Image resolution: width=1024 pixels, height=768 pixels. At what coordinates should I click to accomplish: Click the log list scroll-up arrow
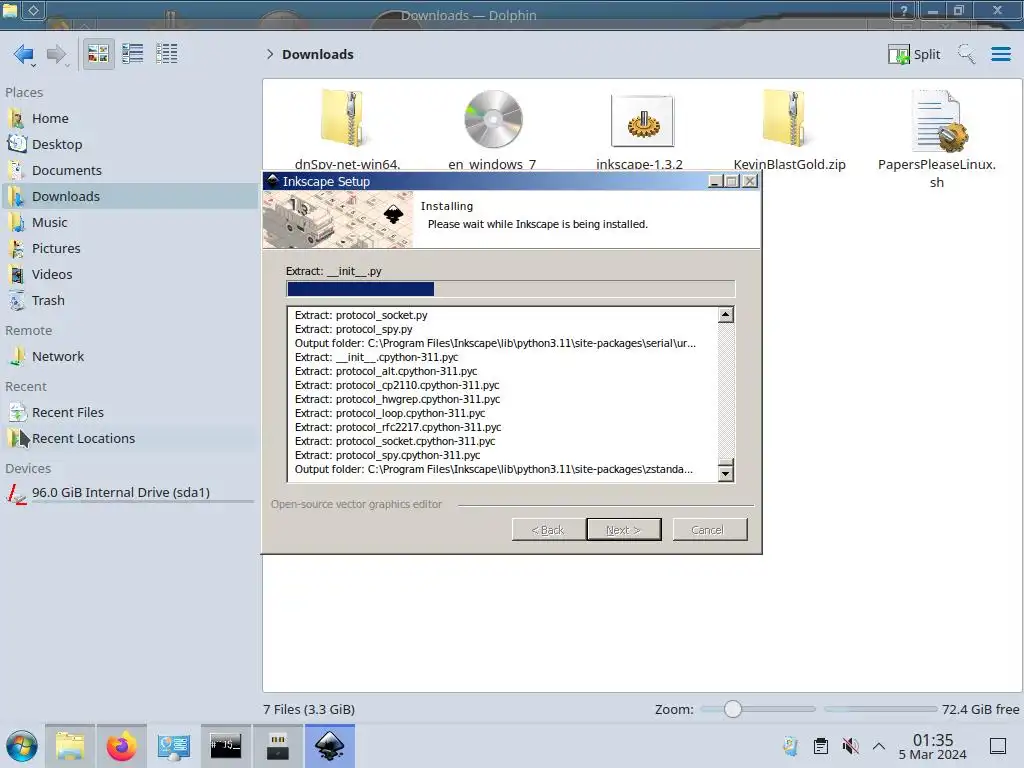click(726, 315)
